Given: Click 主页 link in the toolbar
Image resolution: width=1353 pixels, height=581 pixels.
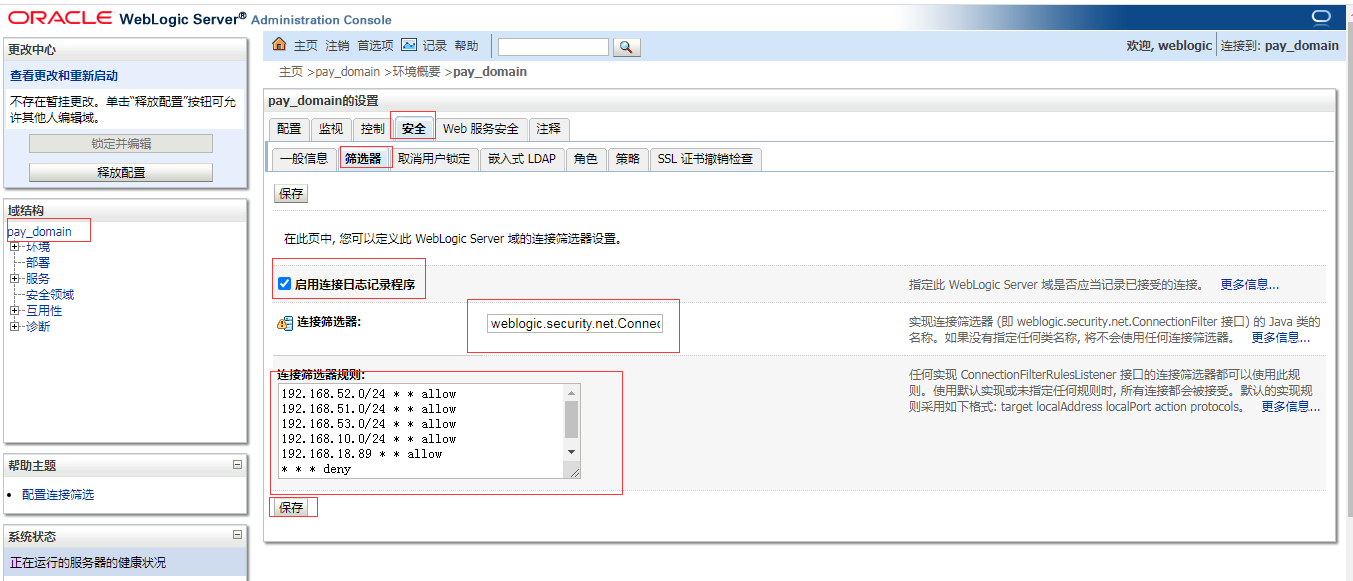Looking at the screenshot, I should (x=306, y=46).
